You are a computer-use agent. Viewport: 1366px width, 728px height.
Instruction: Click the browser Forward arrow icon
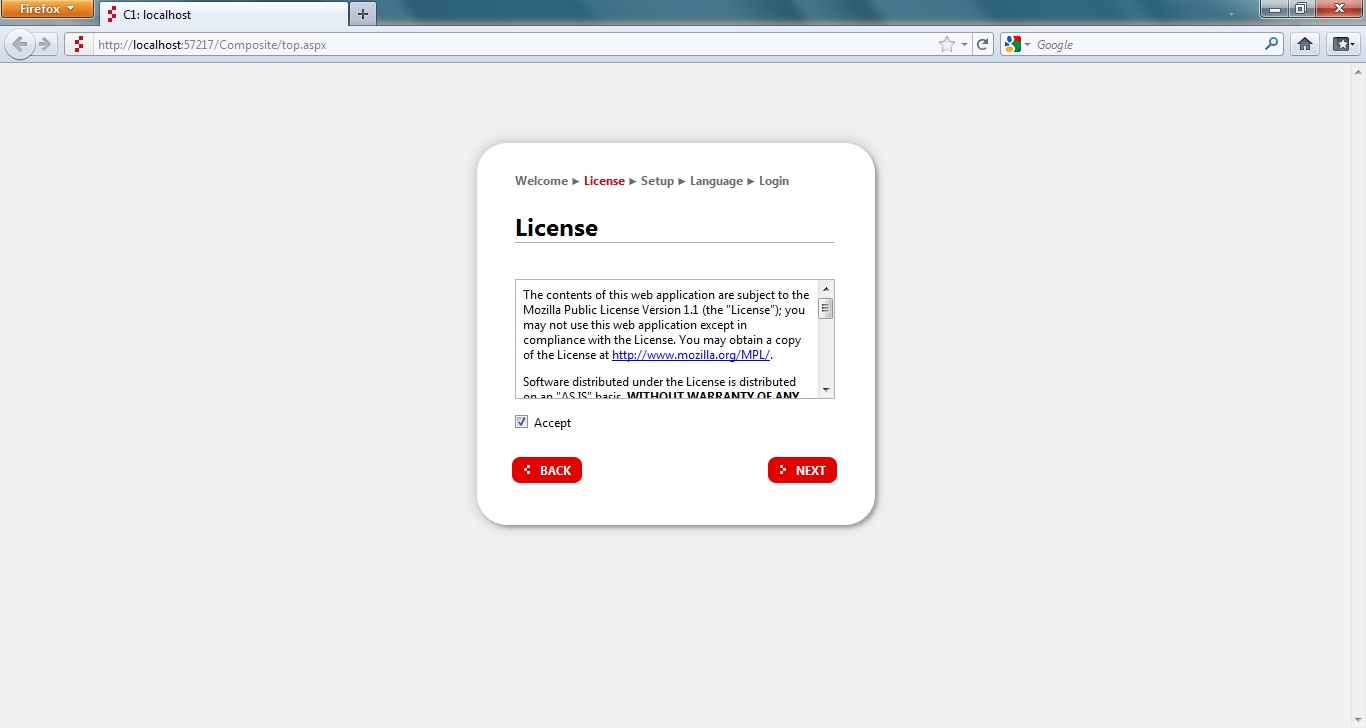click(x=45, y=44)
